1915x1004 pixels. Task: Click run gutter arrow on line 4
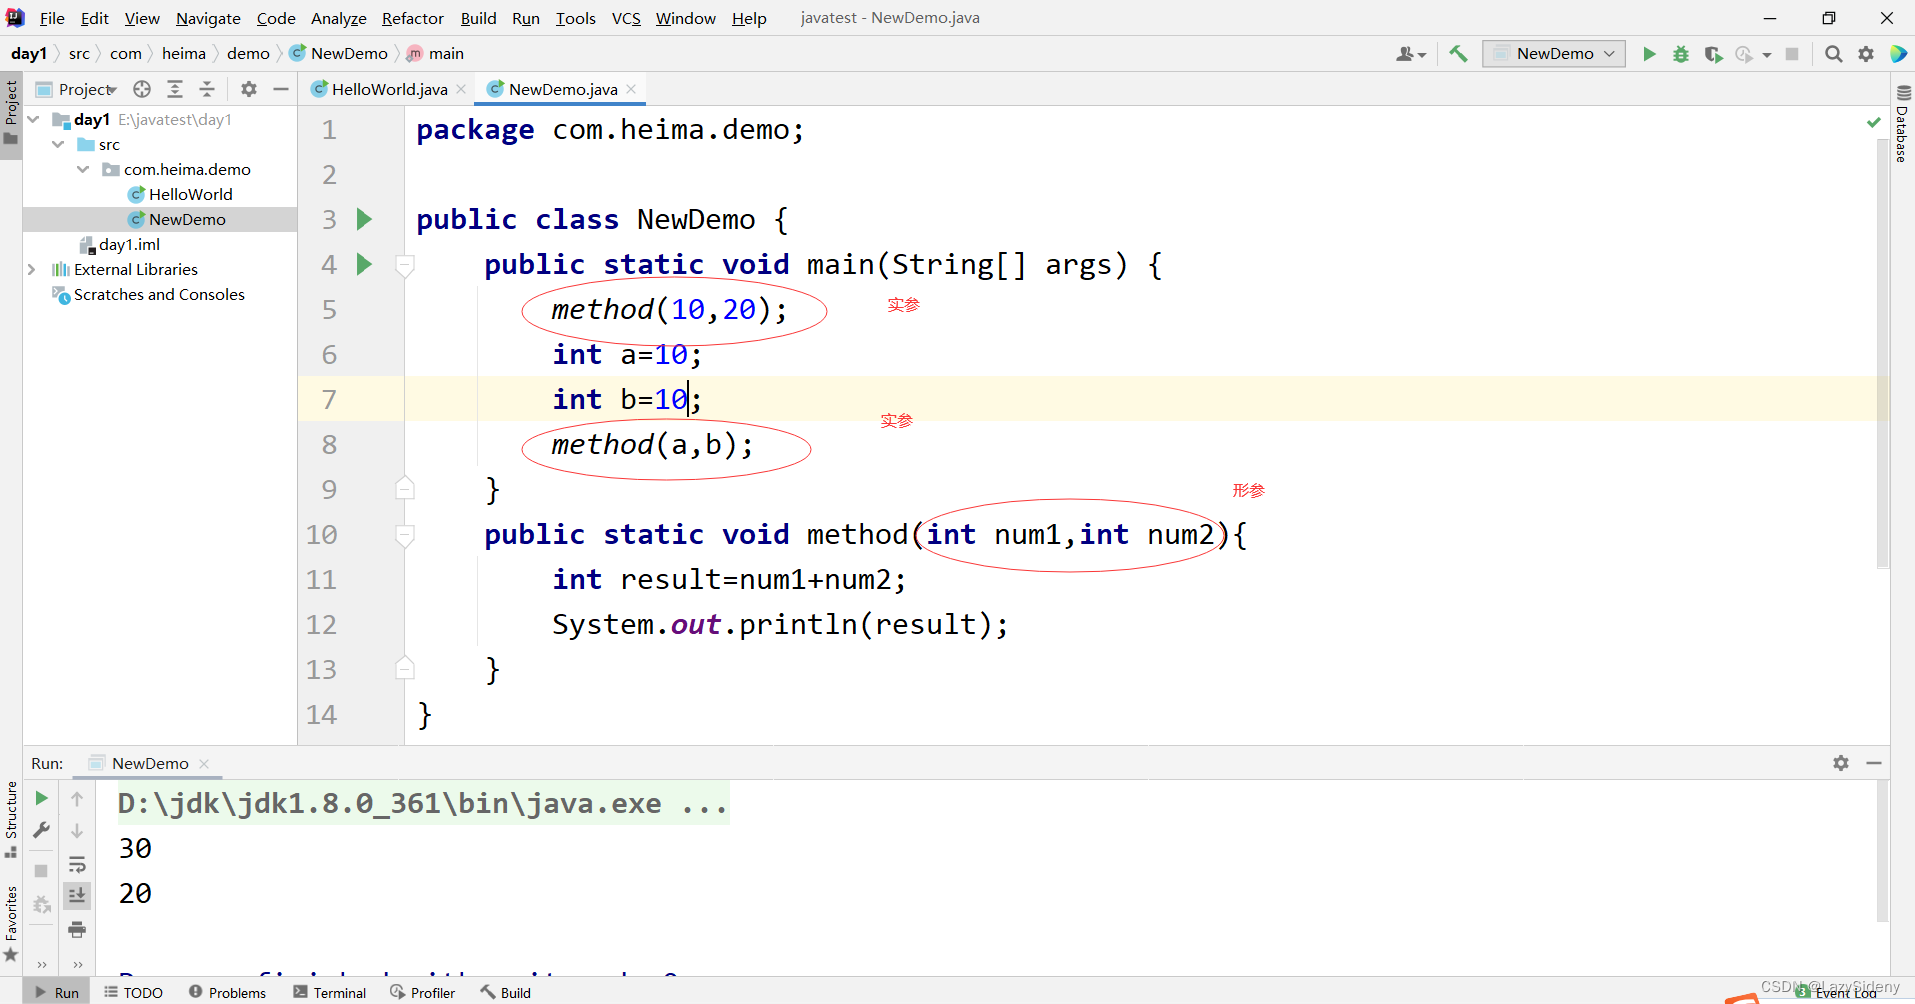364,264
